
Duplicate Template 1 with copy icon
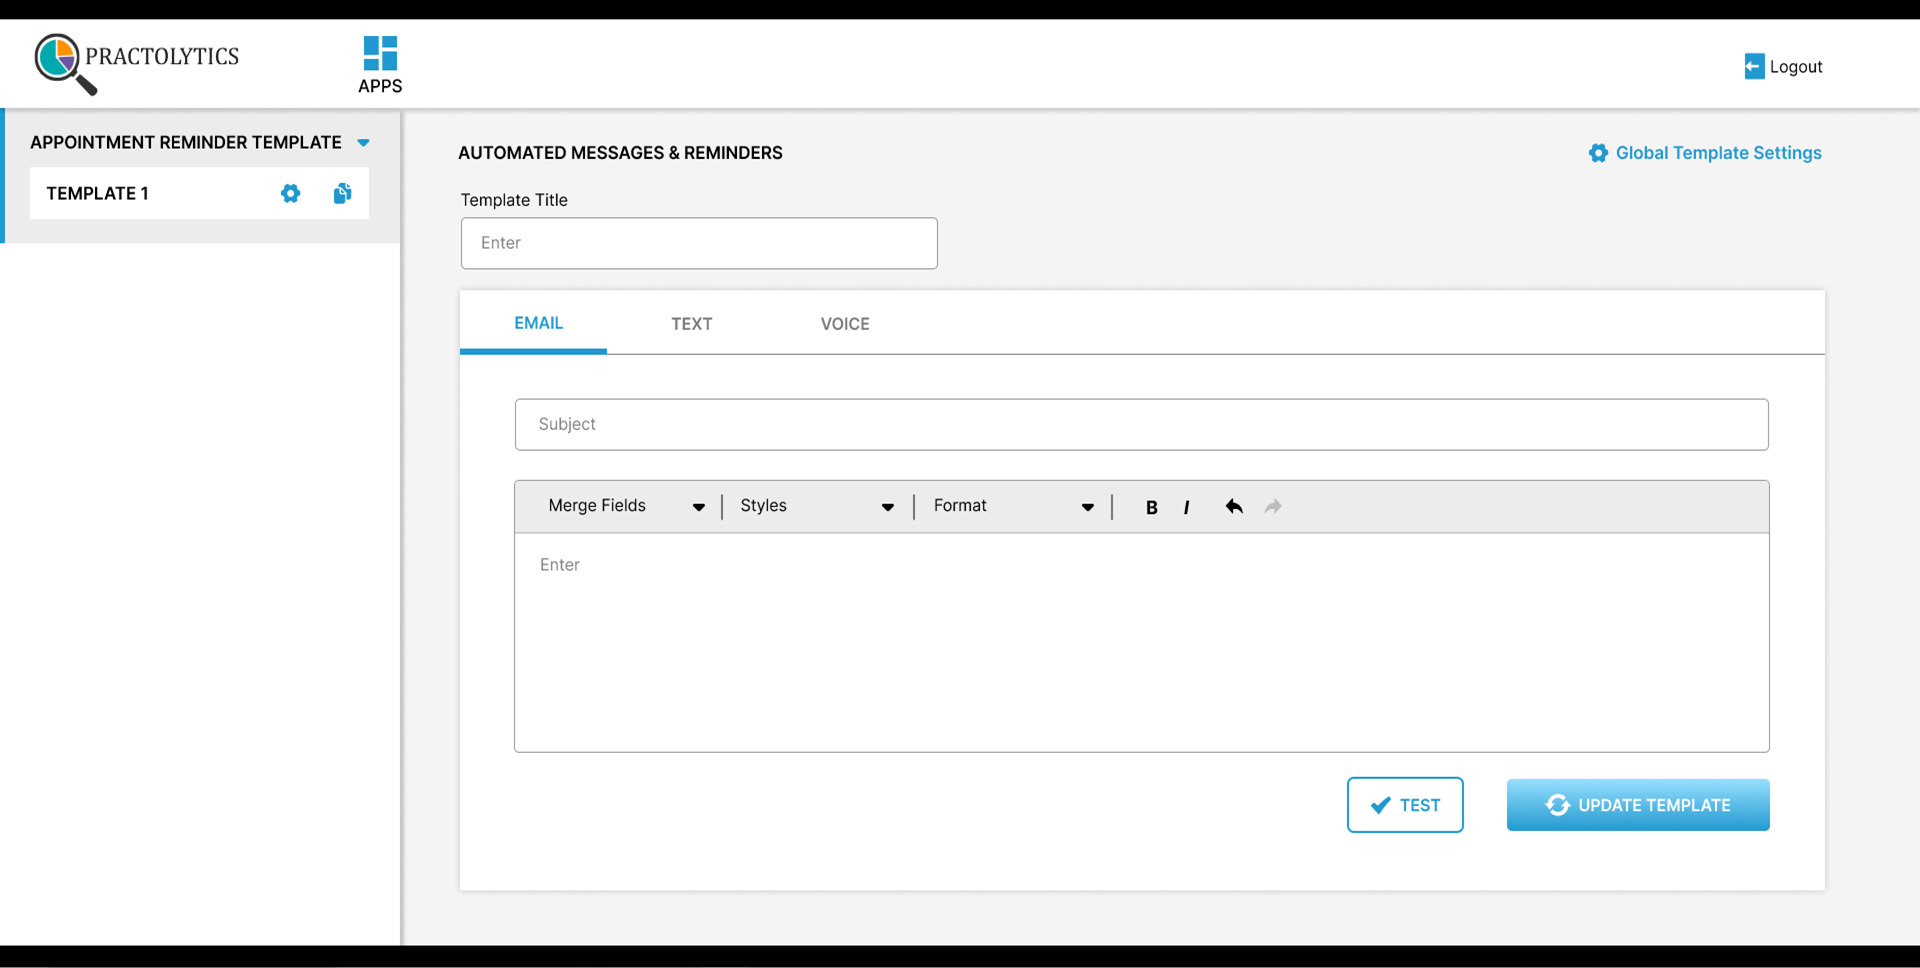point(342,194)
